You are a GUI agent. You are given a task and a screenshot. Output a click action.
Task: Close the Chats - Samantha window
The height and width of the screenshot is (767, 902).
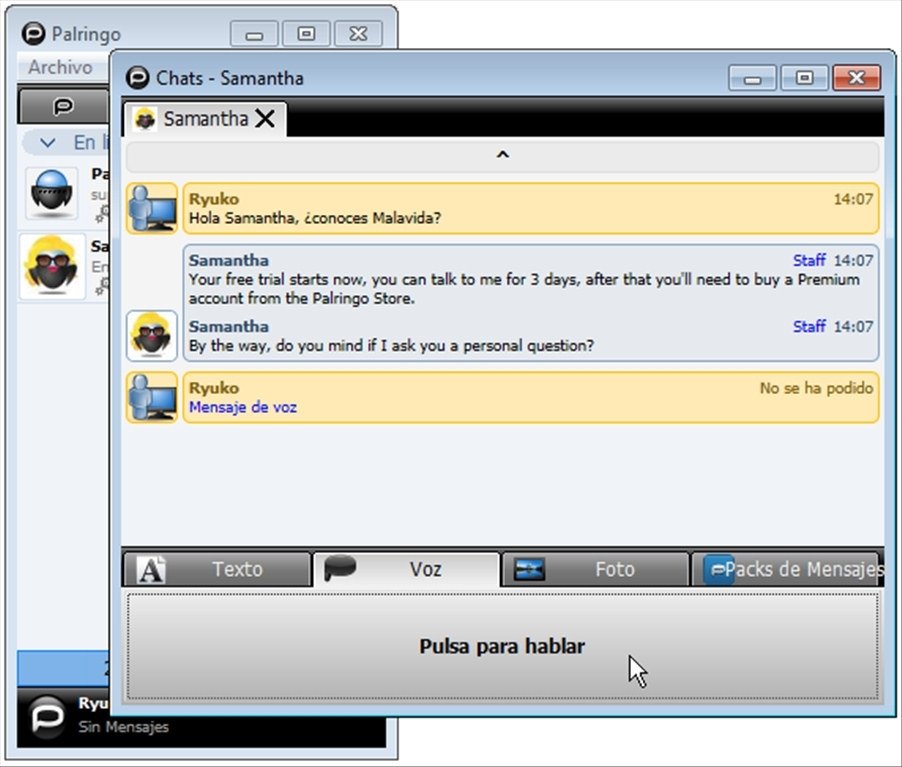[857, 78]
